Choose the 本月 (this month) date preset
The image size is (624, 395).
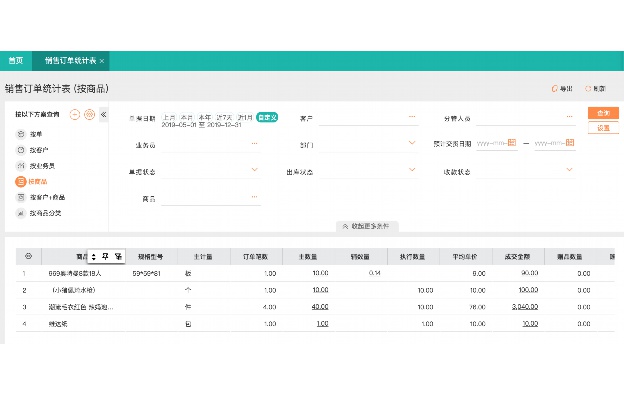click(186, 117)
